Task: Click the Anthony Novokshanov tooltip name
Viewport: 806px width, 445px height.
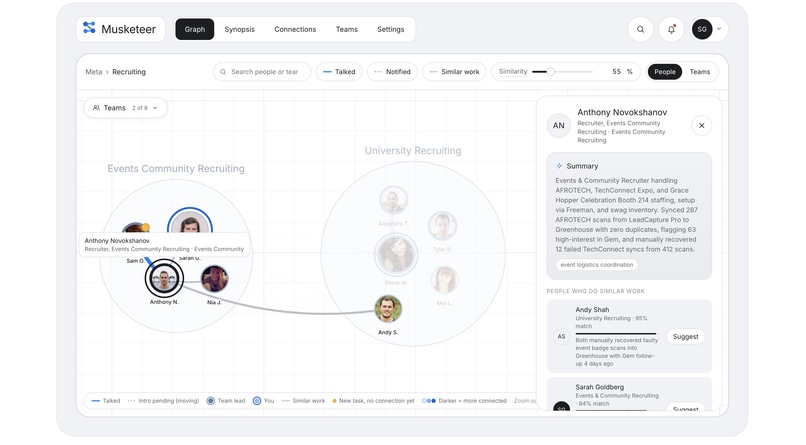Action: pos(117,240)
